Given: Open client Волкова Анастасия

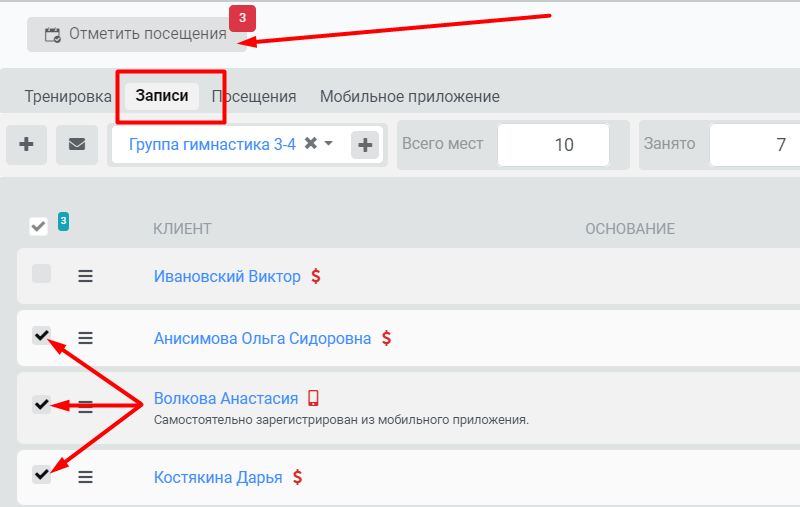Looking at the screenshot, I should (226, 398).
